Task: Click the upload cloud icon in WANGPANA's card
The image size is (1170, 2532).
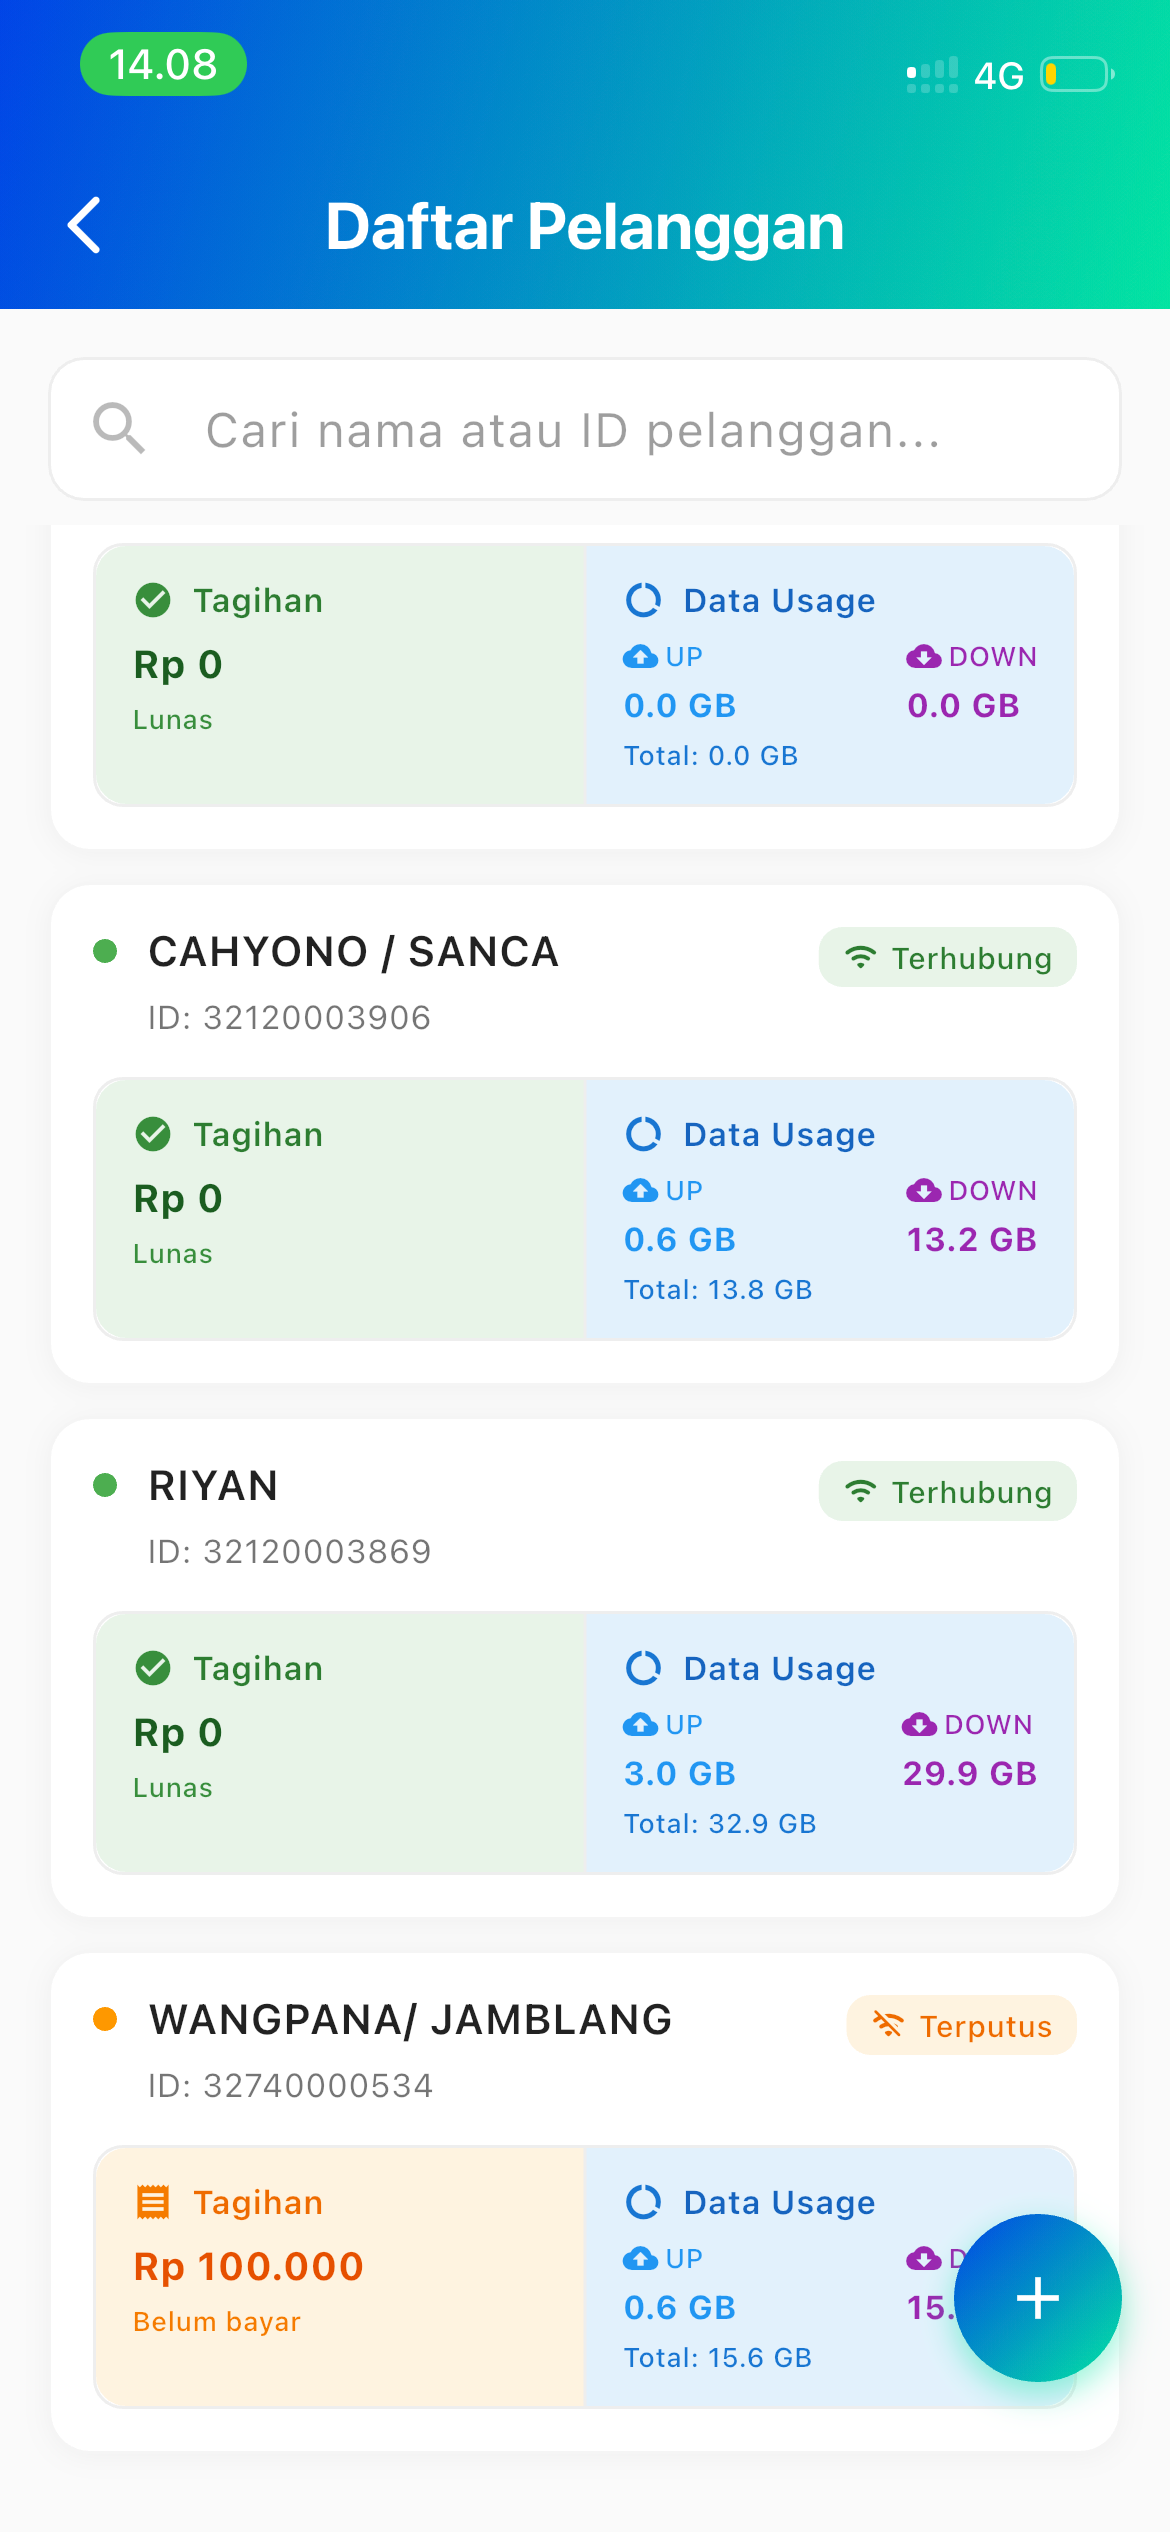Action: coord(640,2258)
